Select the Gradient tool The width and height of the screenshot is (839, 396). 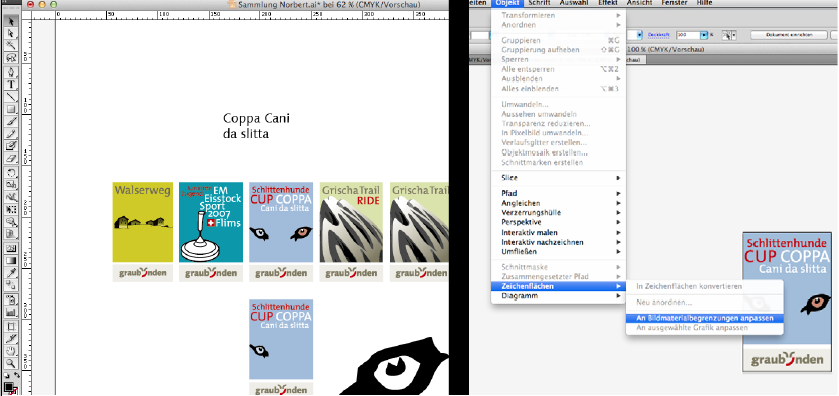click(11, 261)
